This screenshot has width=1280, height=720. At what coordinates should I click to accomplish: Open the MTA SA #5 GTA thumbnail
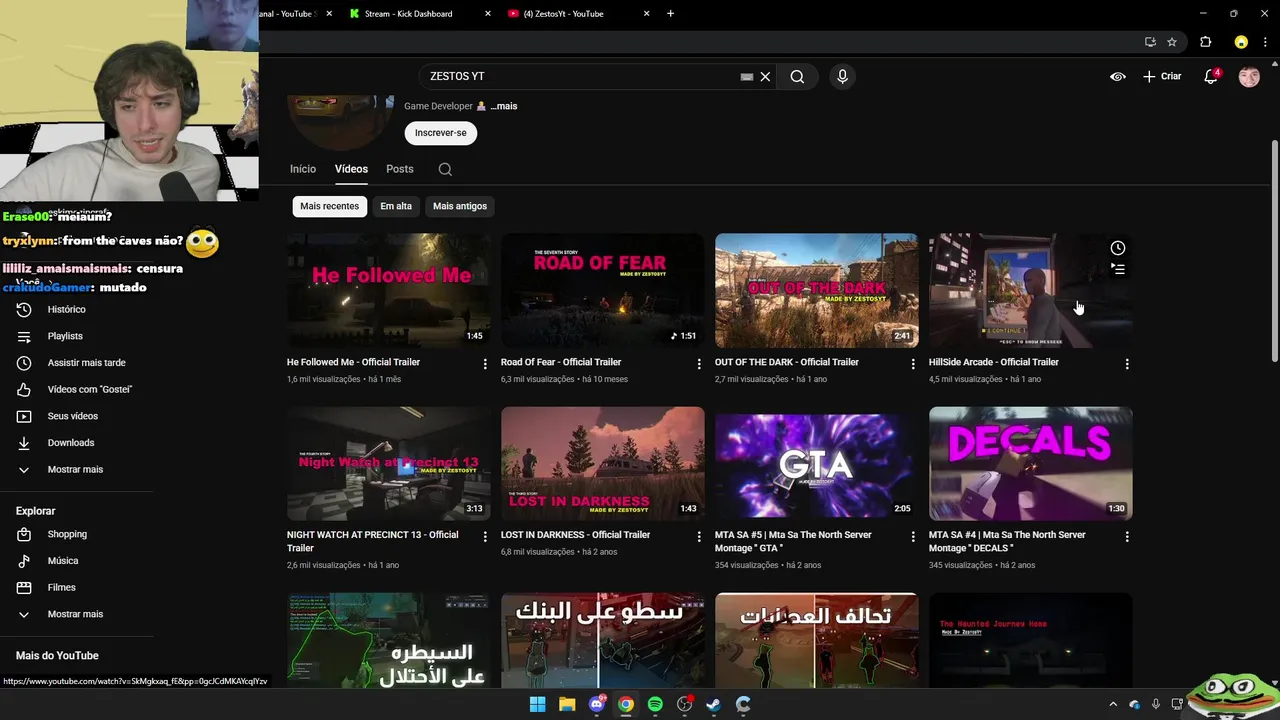point(817,463)
